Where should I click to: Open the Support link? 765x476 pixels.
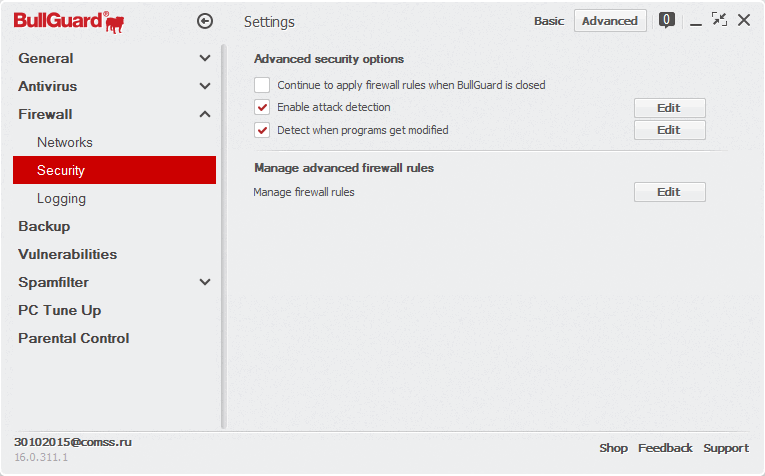tap(726, 448)
